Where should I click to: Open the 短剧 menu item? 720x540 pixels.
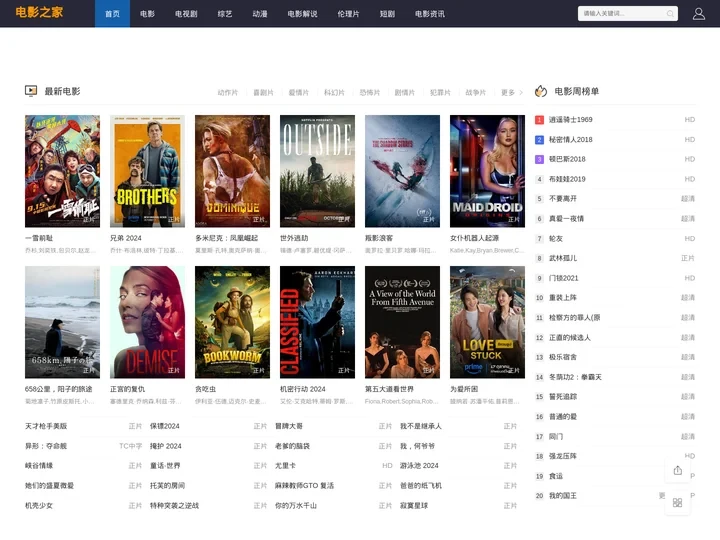click(387, 14)
